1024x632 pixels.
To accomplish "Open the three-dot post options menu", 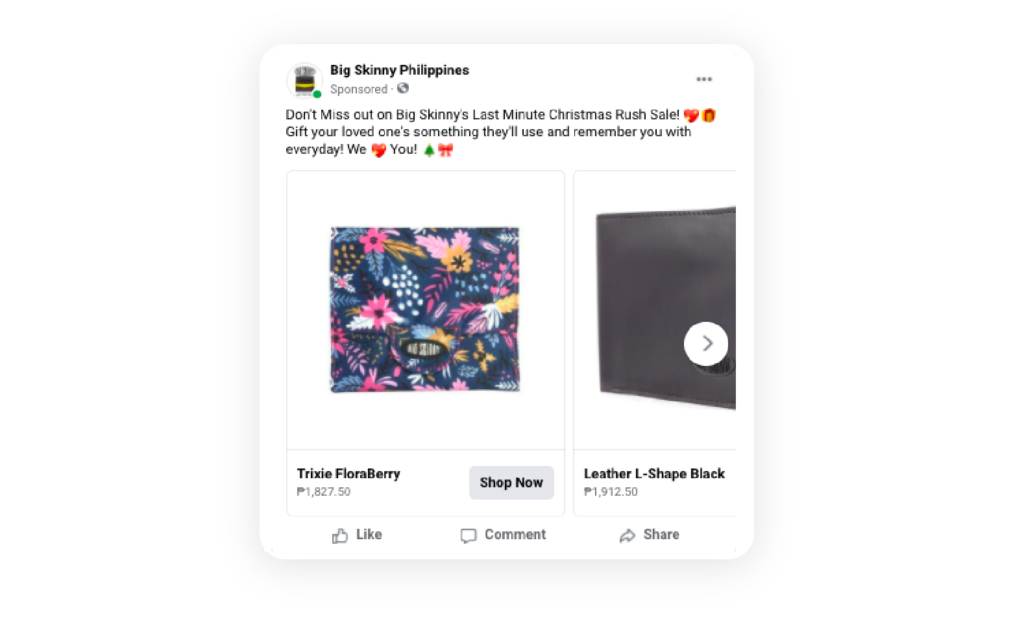I will tap(703, 79).
